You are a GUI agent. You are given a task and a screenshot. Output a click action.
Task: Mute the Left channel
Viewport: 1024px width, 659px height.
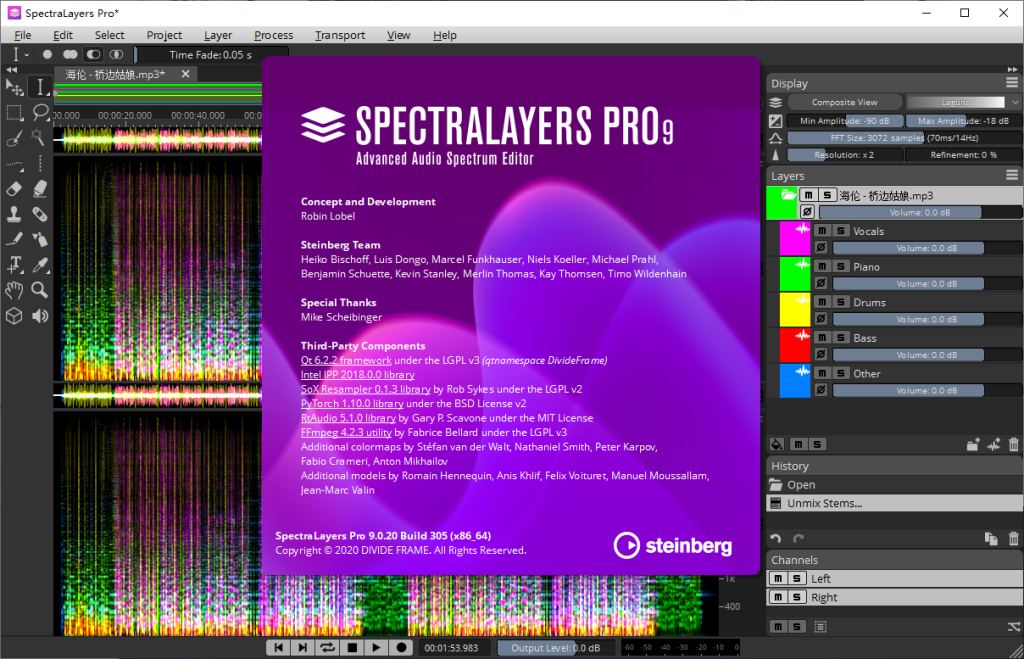click(778, 579)
